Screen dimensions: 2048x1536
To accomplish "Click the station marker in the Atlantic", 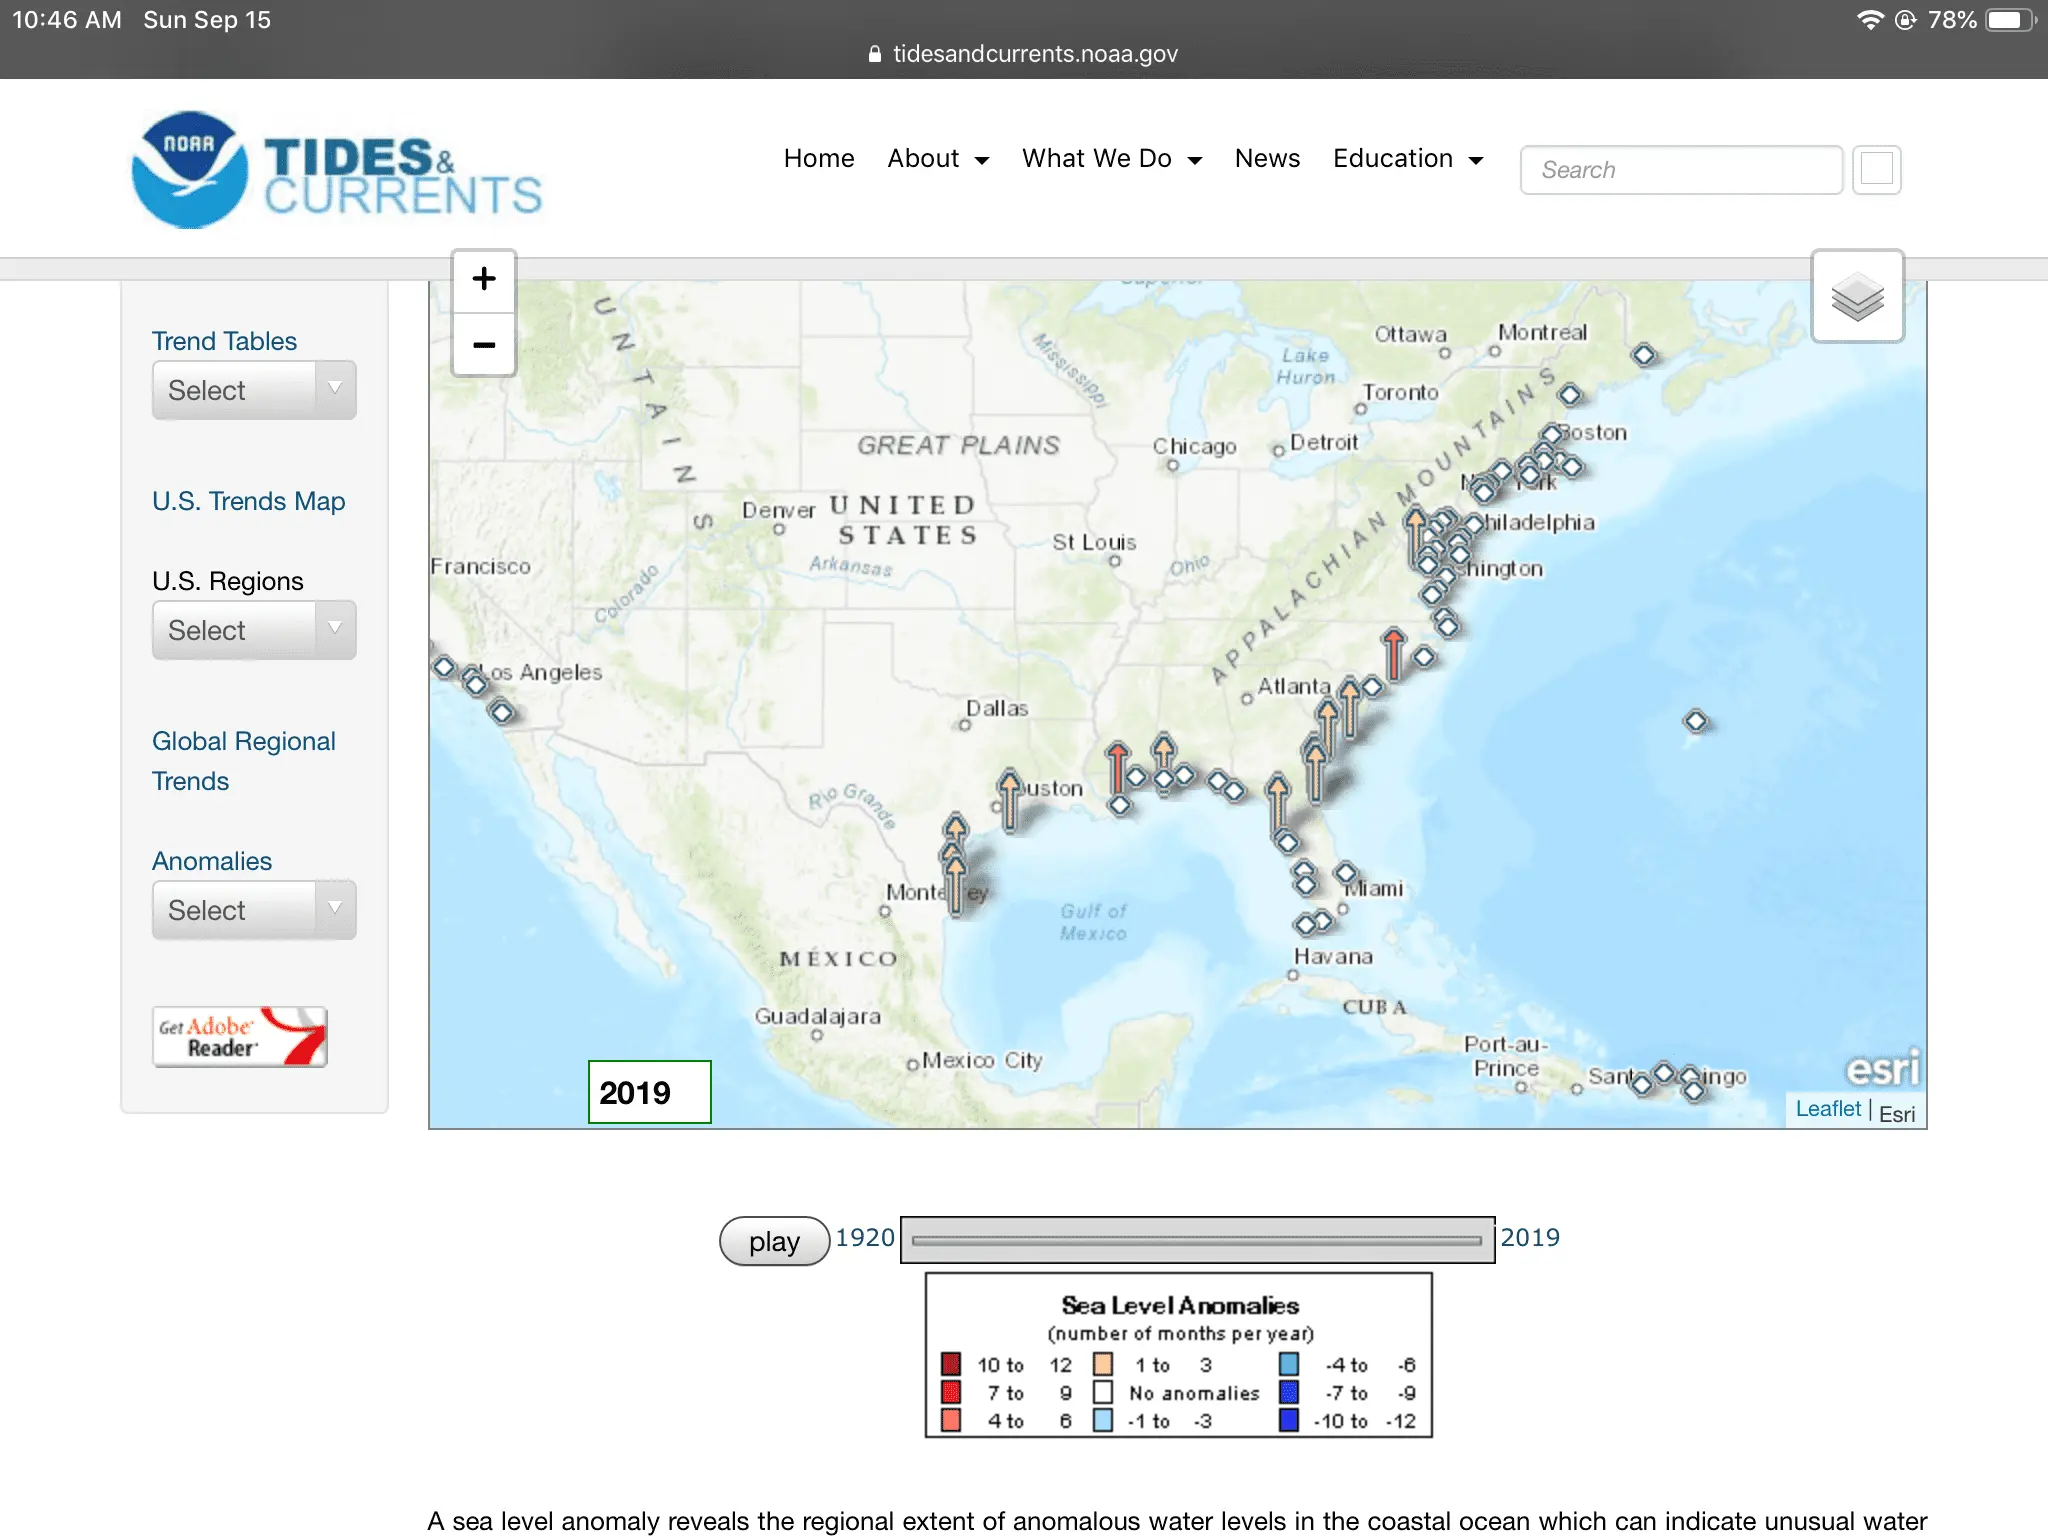I will pyautogui.click(x=1695, y=720).
